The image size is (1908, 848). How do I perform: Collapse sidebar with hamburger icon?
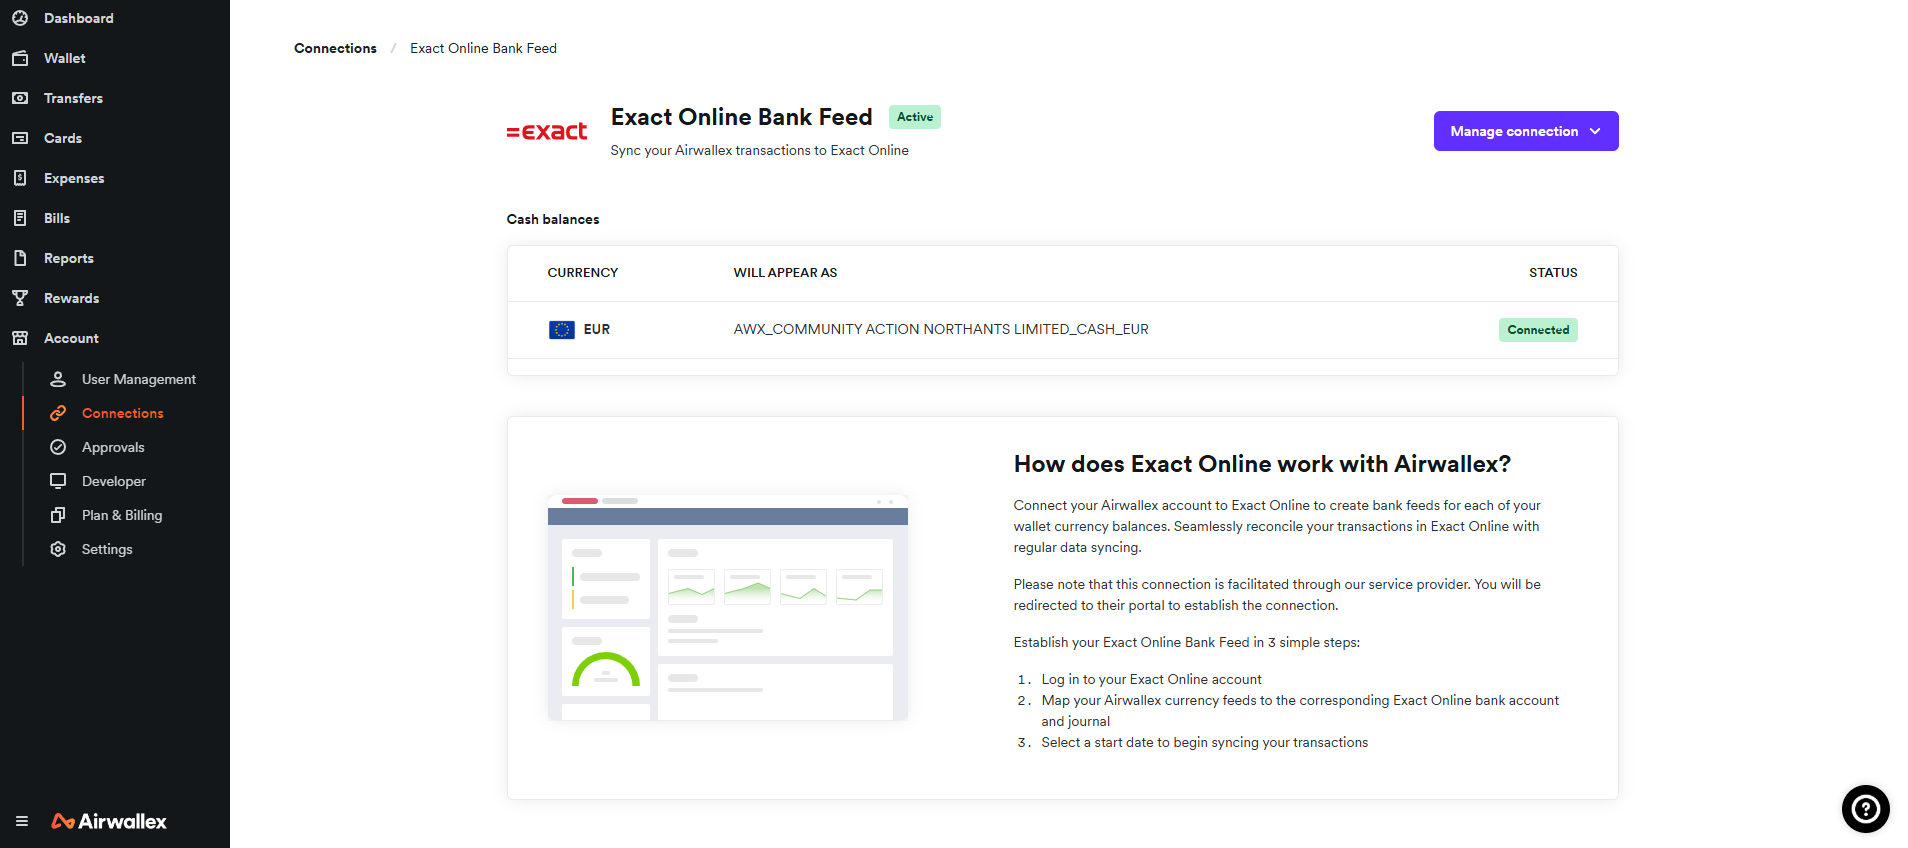click(22, 821)
